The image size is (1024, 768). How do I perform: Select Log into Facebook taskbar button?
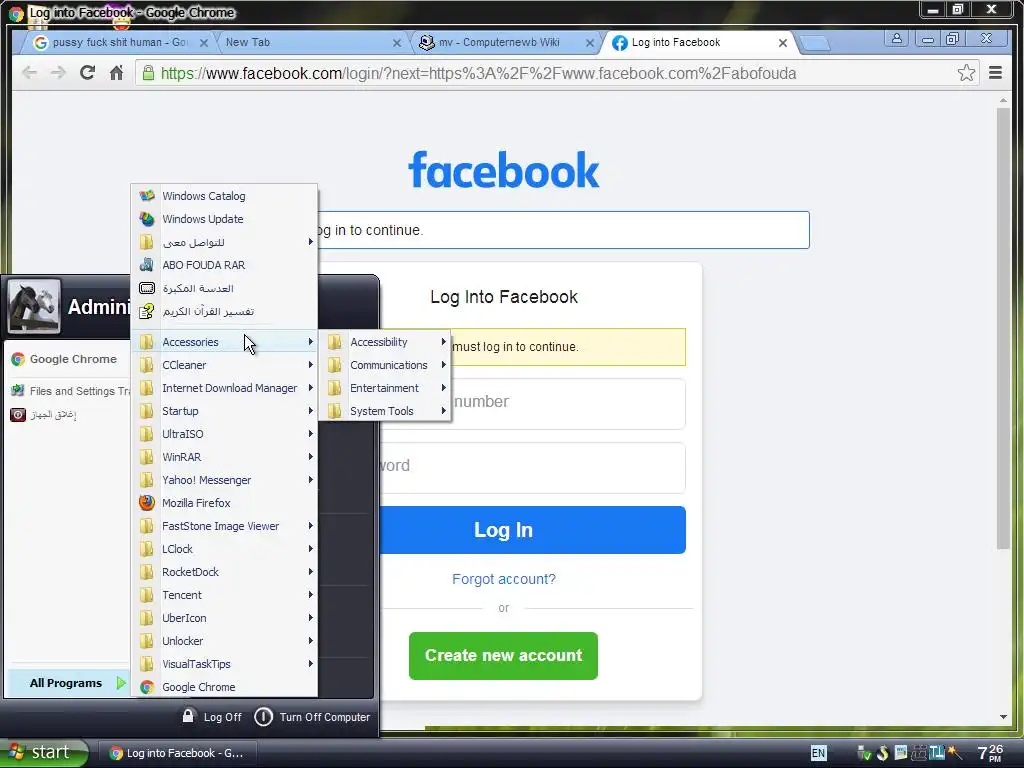point(176,753)
